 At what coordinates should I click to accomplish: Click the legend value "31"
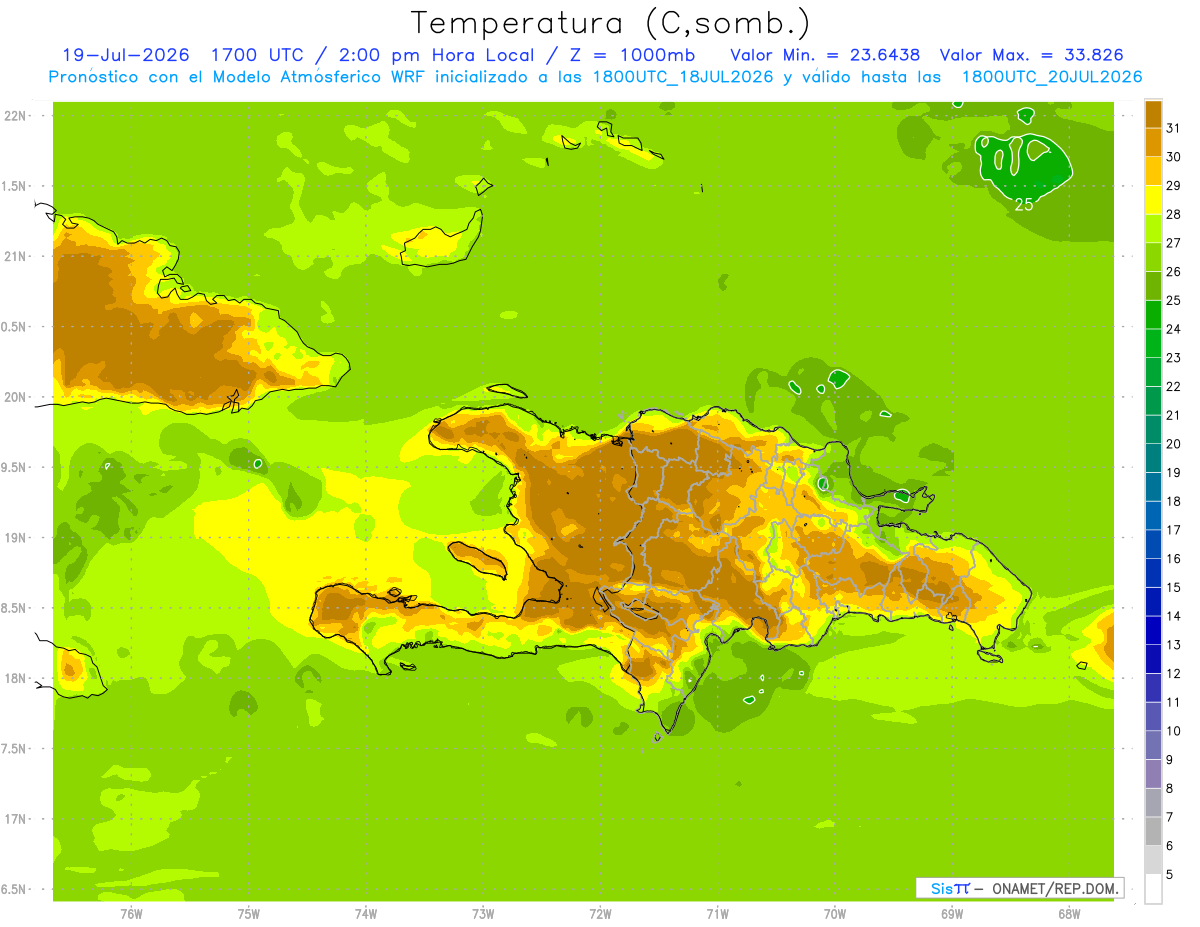click(x=1173, y=128)
